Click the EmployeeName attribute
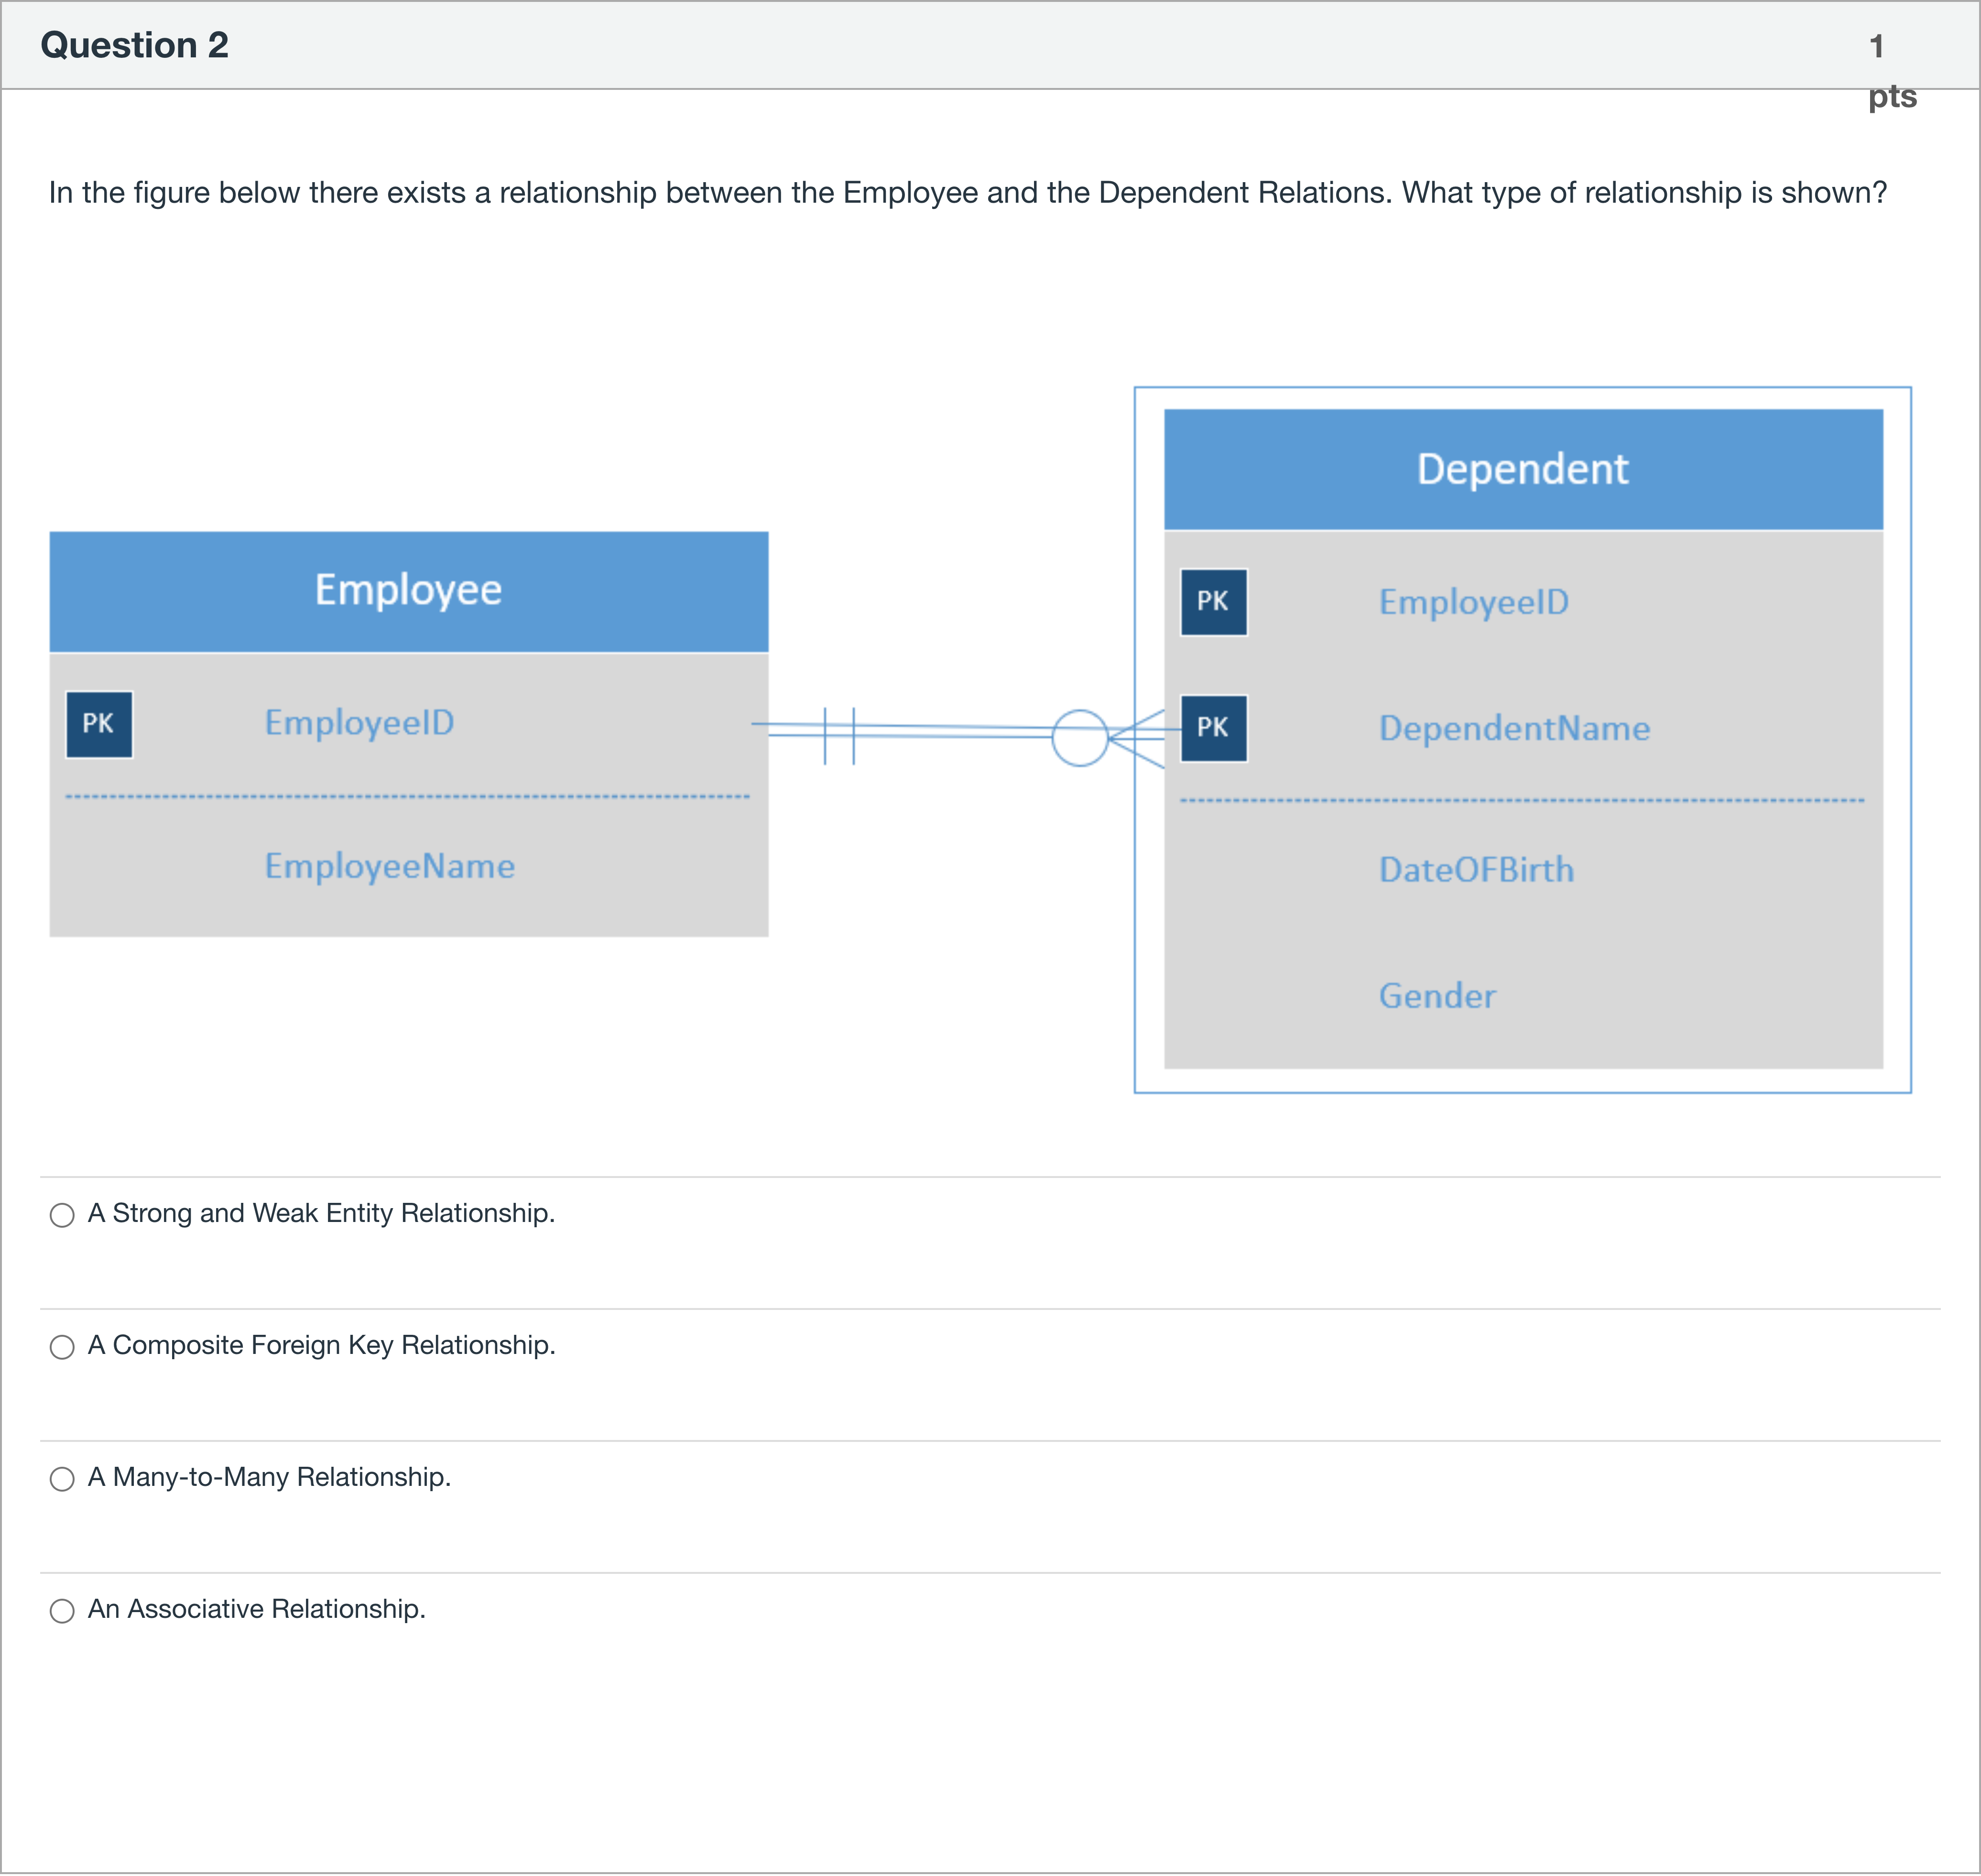The width and height of the screenshot is (1981, 1876). [390, 866]
